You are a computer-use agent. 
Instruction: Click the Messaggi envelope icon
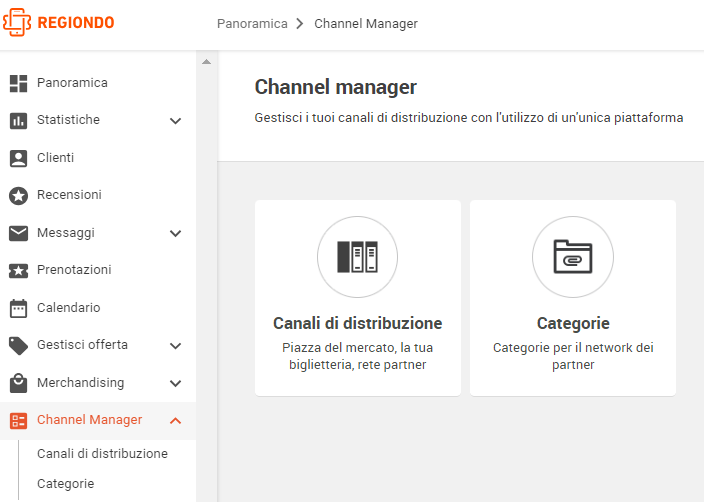(18, 233)
